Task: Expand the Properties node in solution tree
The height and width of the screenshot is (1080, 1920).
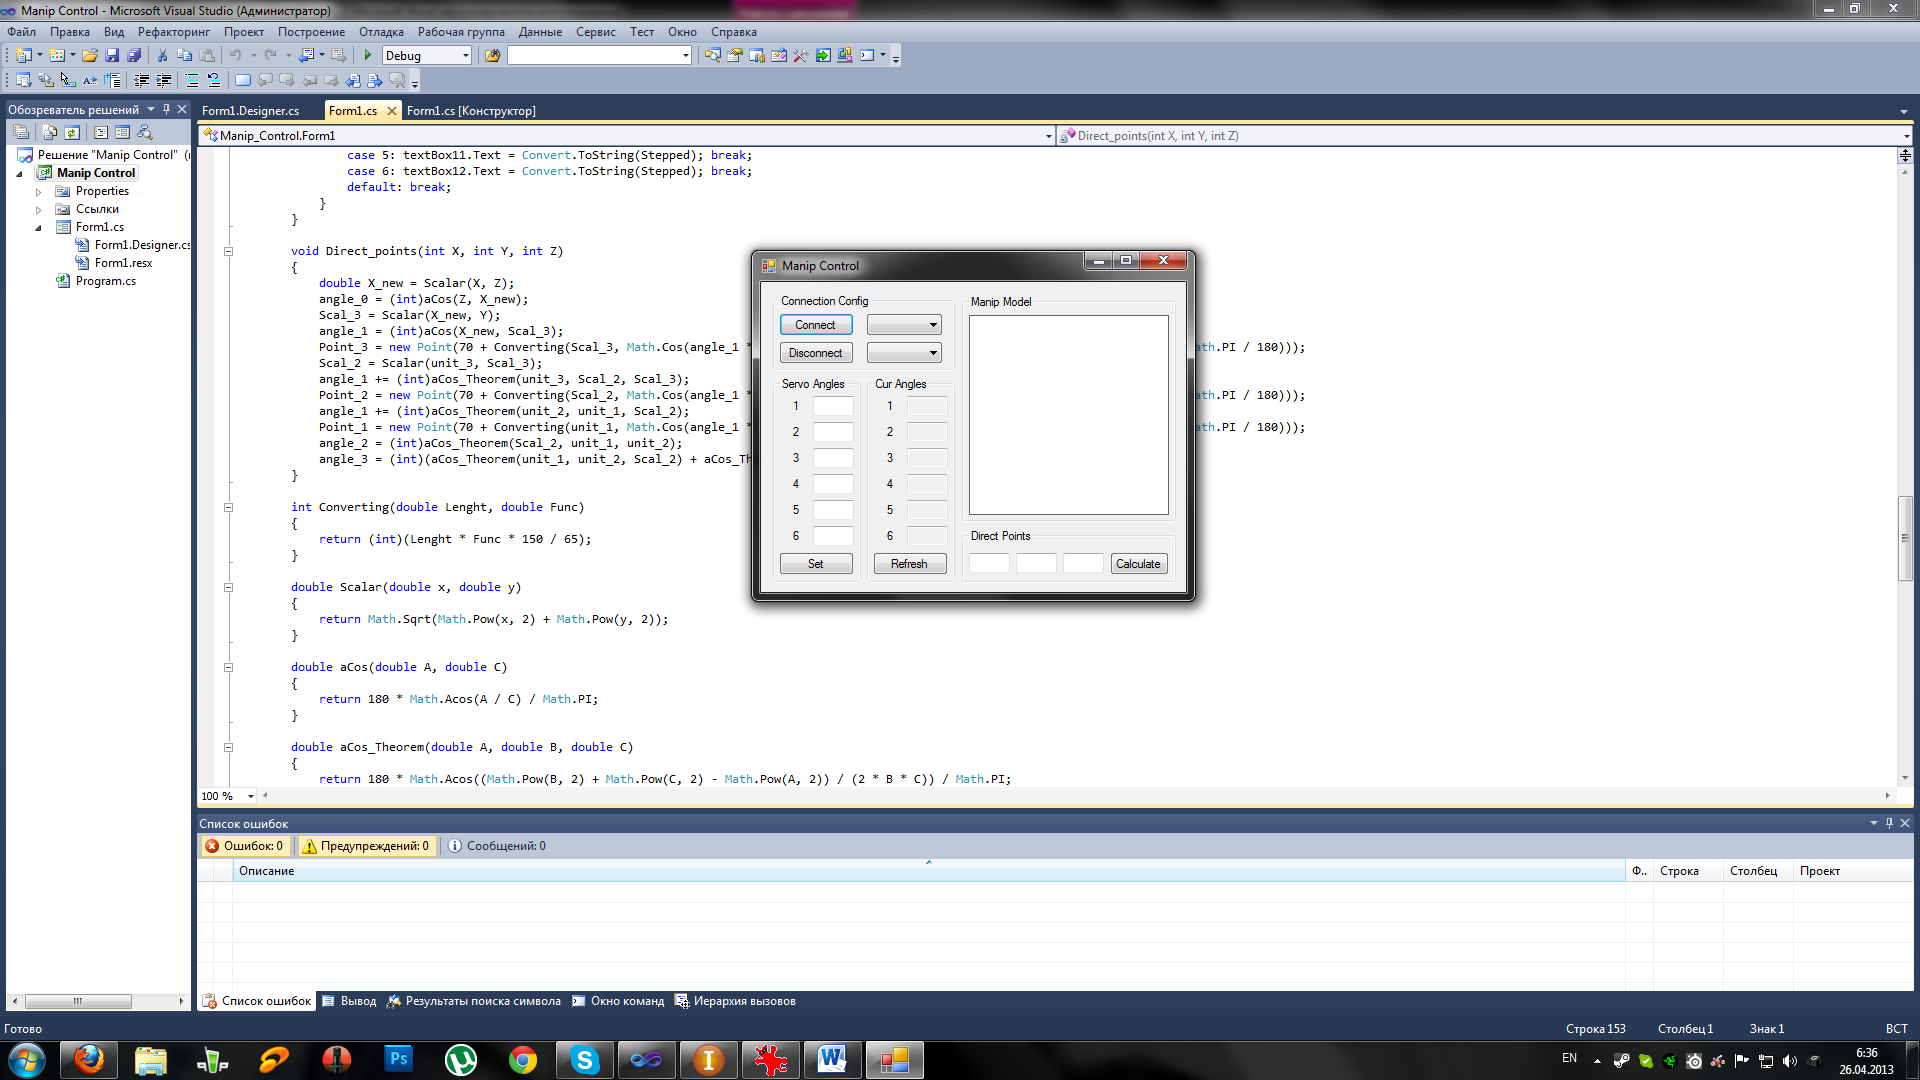Action: click(39, 191)
